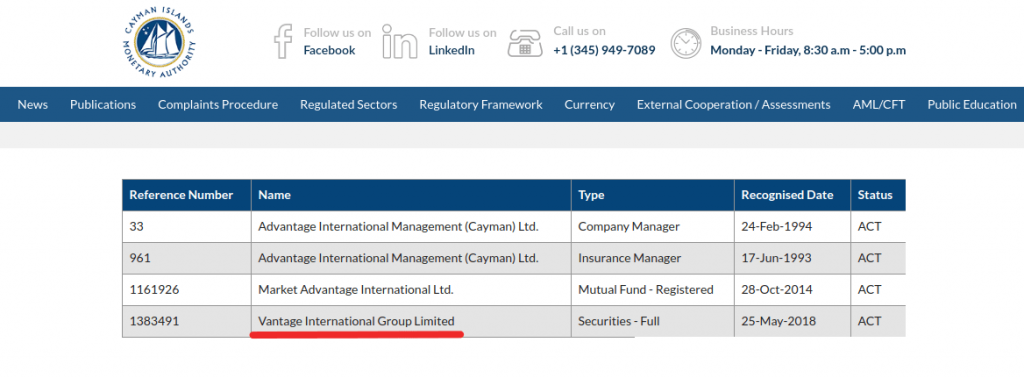This screenshot has width=1024, height=378.
Task: Click the telephone icon
Action: pos(525,42)
